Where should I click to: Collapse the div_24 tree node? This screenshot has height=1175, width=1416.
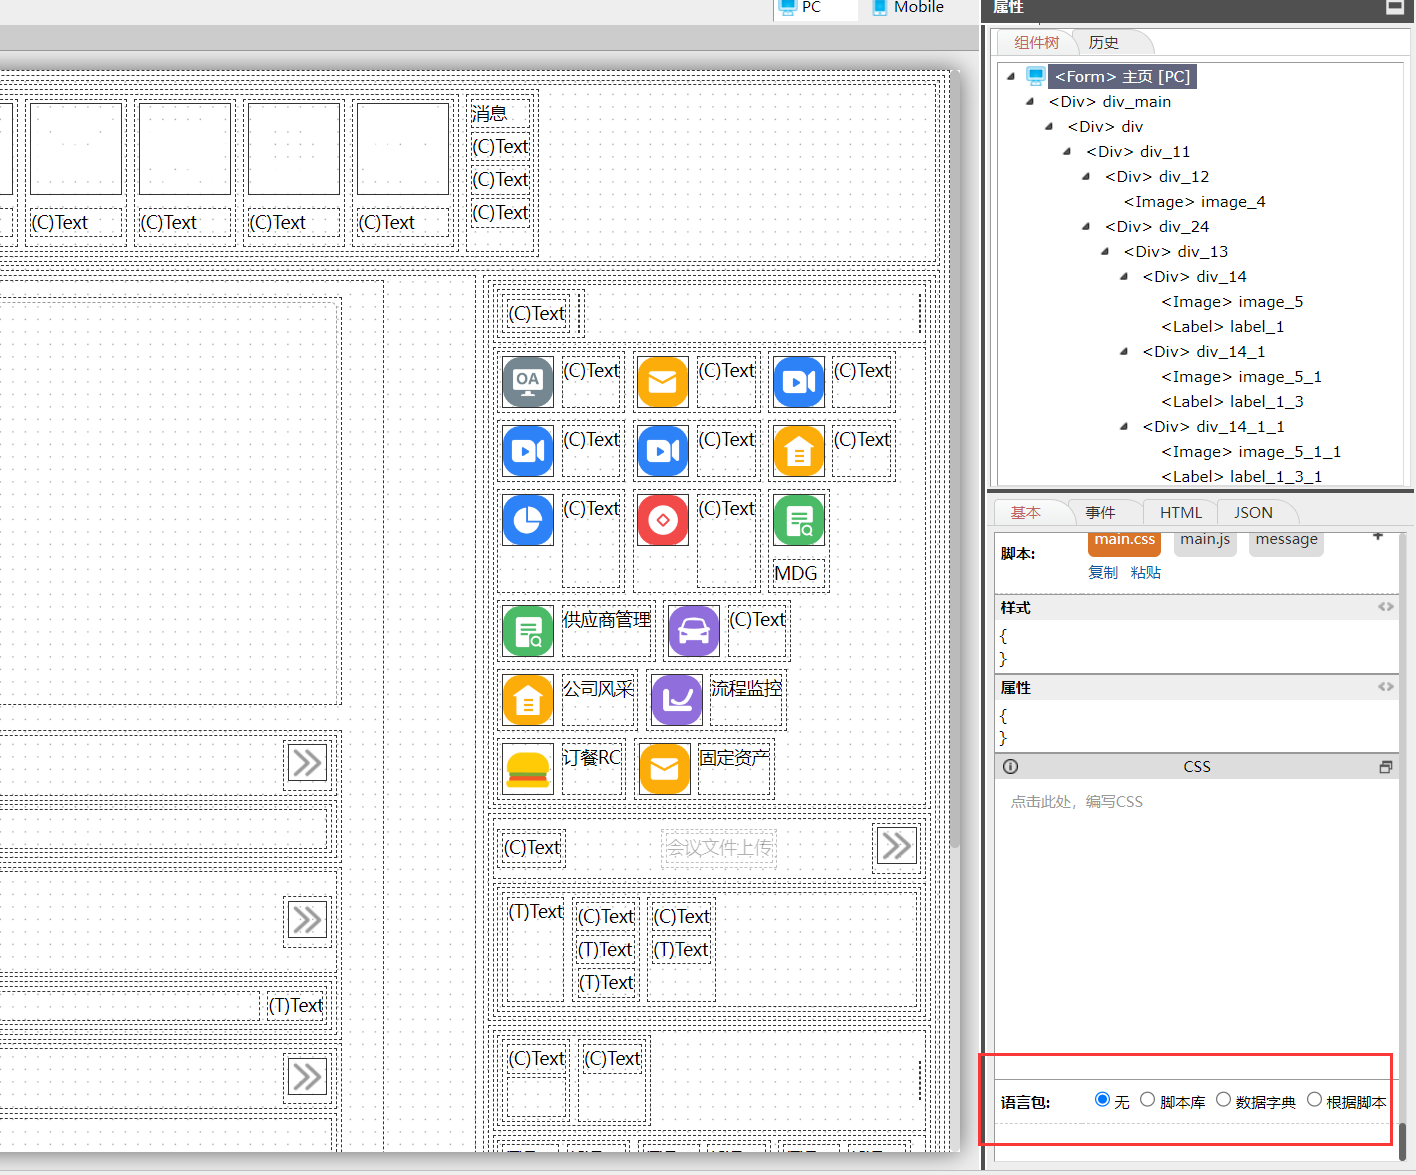tap(1087, 226)
